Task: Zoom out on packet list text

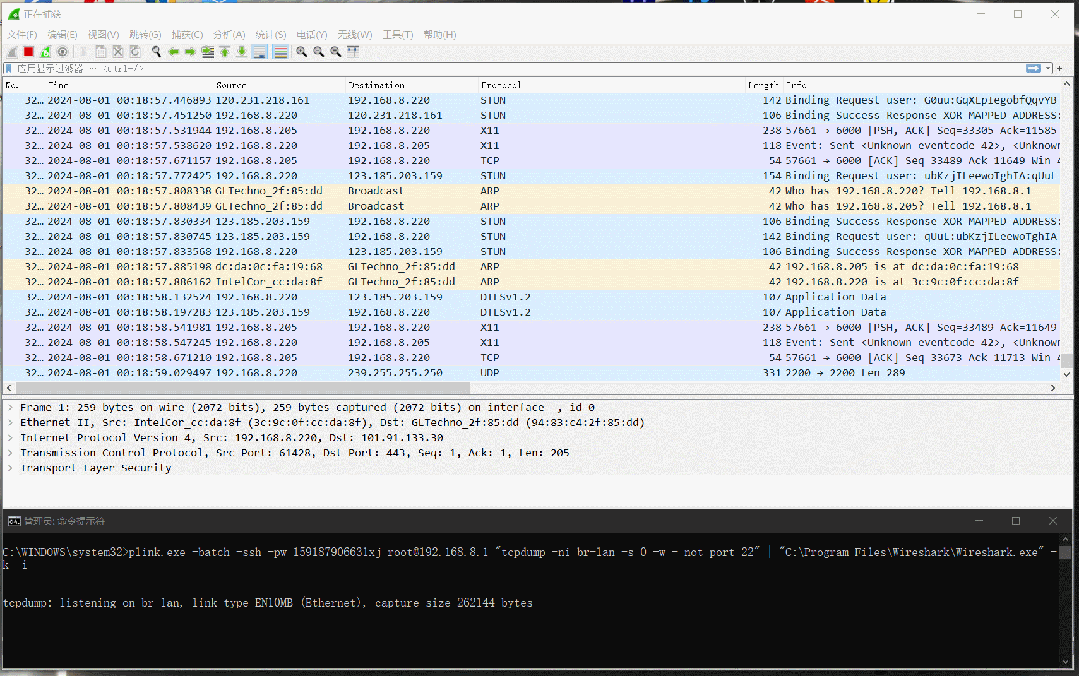Action: pyautogui.click(x=319, y=52)
